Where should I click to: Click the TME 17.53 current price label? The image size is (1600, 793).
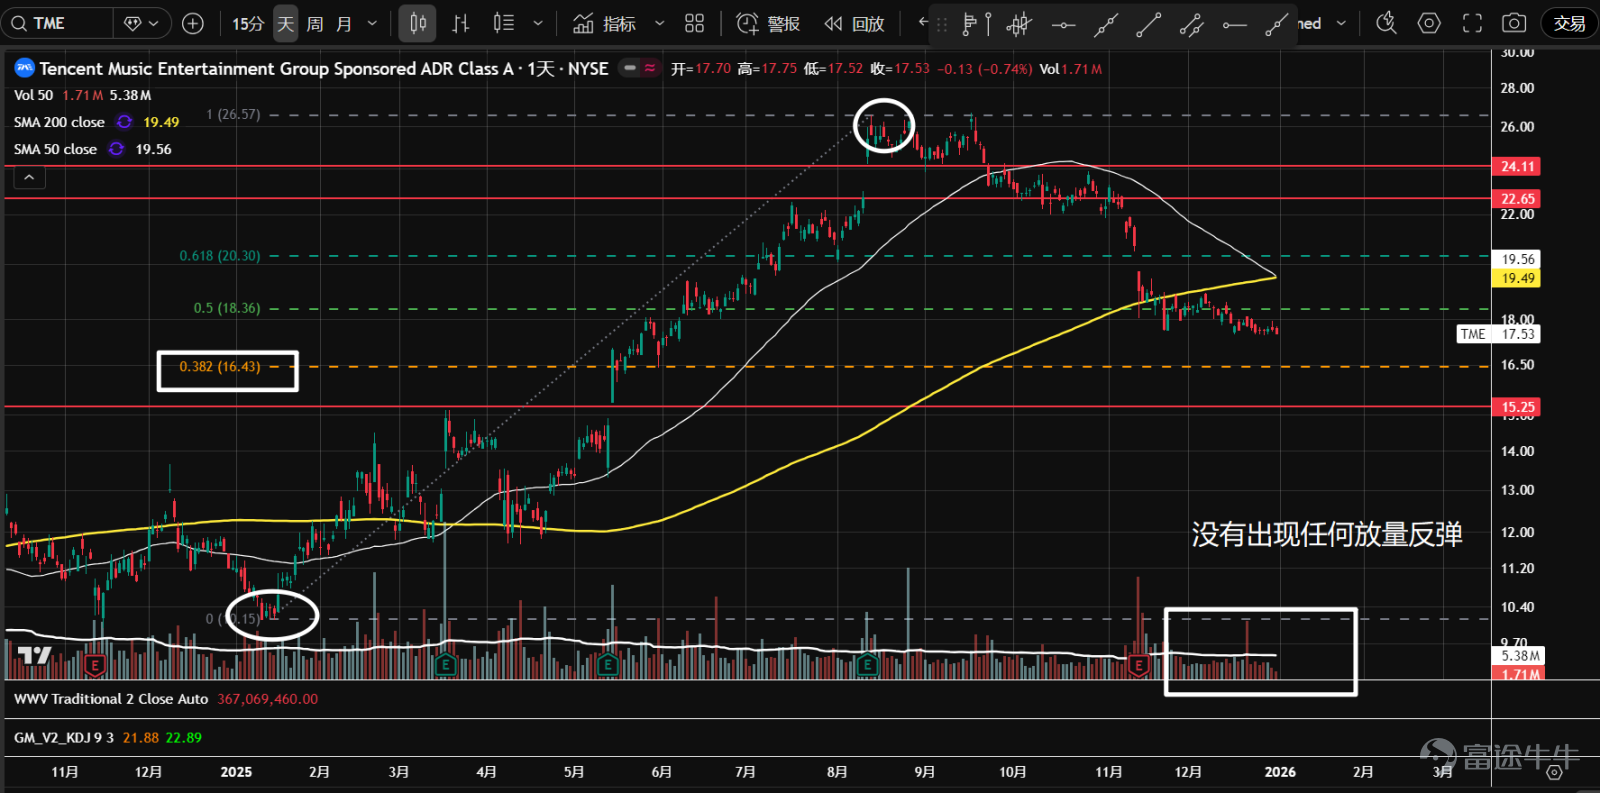click(1498, 334)
